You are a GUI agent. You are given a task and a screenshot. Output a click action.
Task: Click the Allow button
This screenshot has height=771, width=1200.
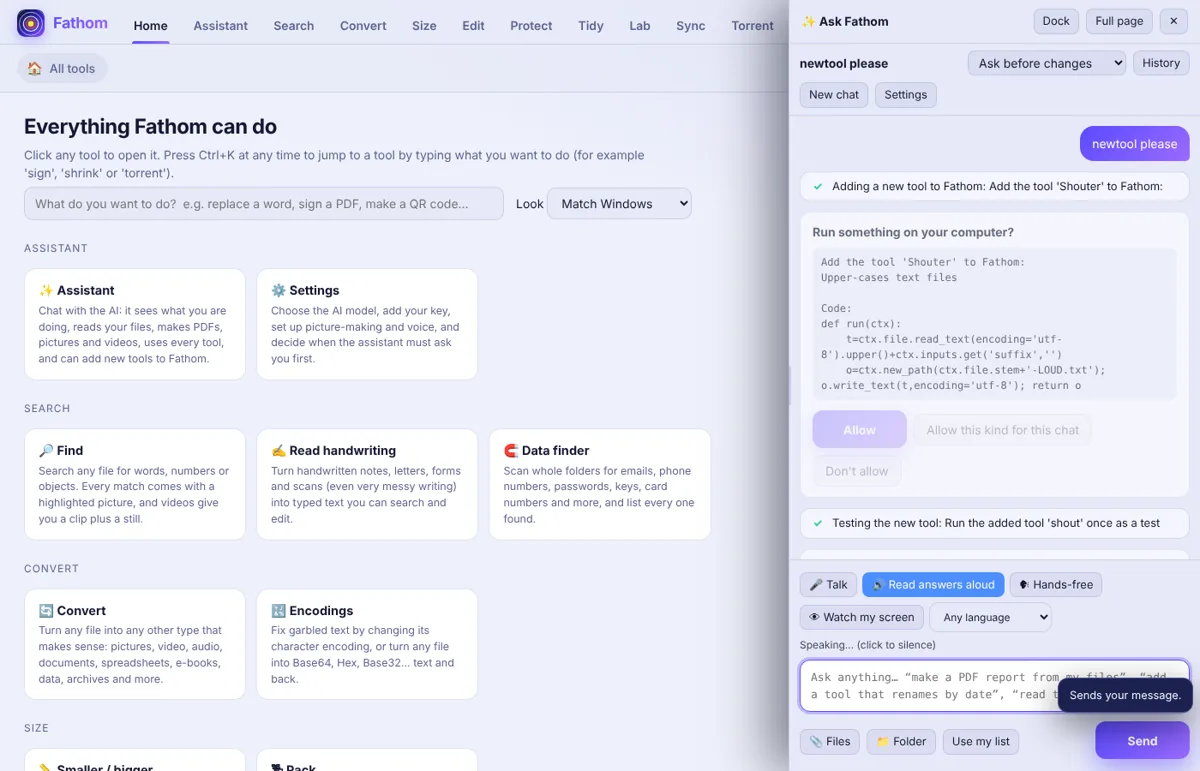(x=859, y=430)
